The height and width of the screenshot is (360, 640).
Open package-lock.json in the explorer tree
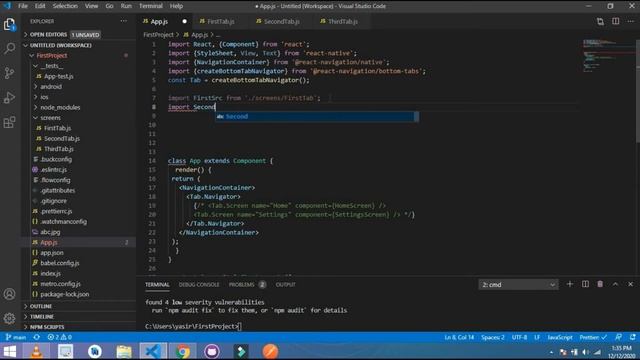click(64, 294)
